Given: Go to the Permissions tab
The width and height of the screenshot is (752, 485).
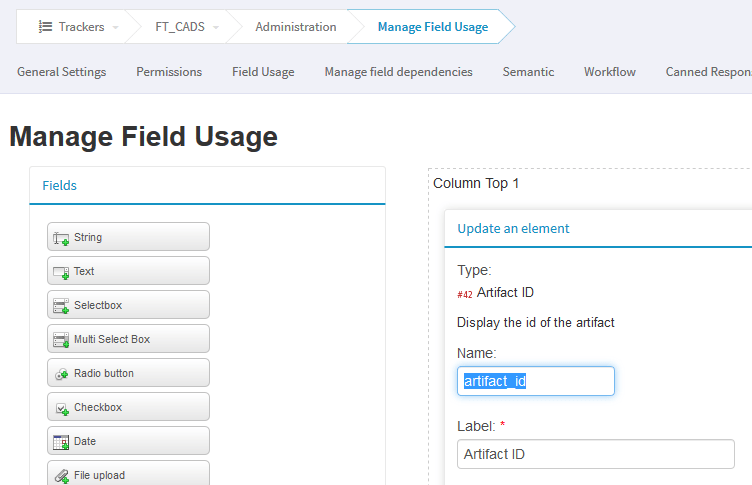Looking at the screenshot, I should 169,72.
